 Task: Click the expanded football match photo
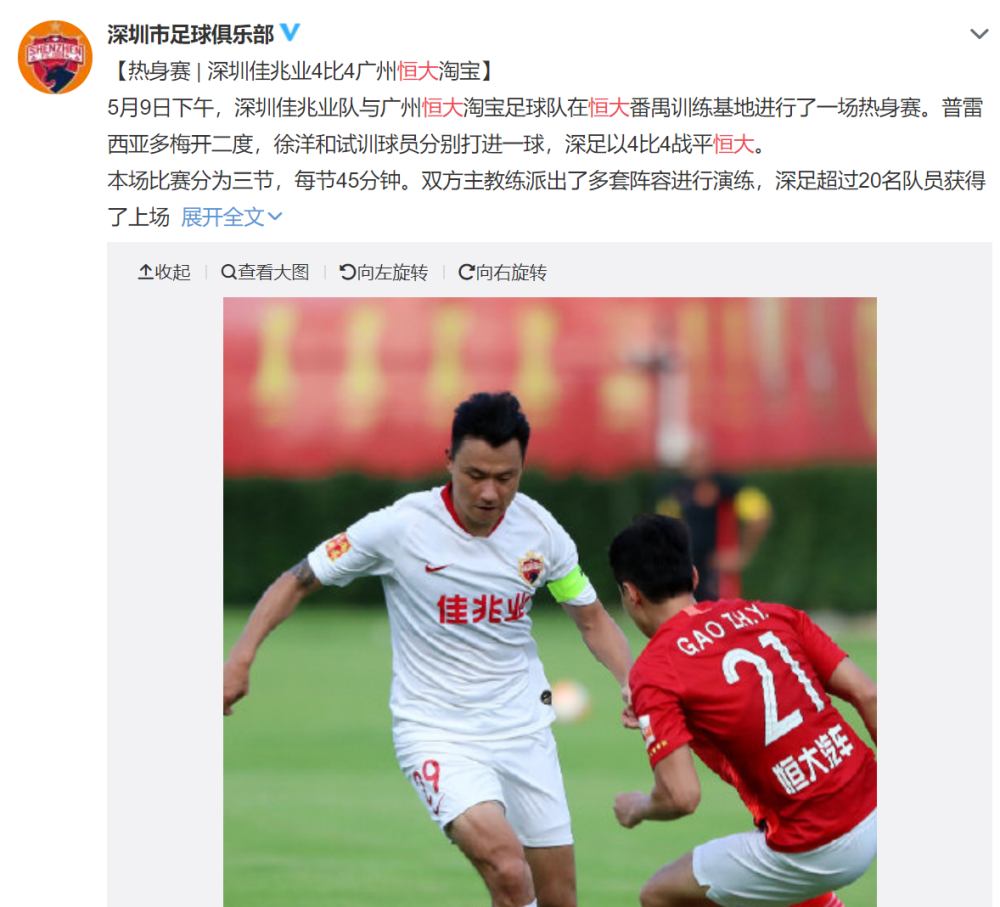(550, 602)
